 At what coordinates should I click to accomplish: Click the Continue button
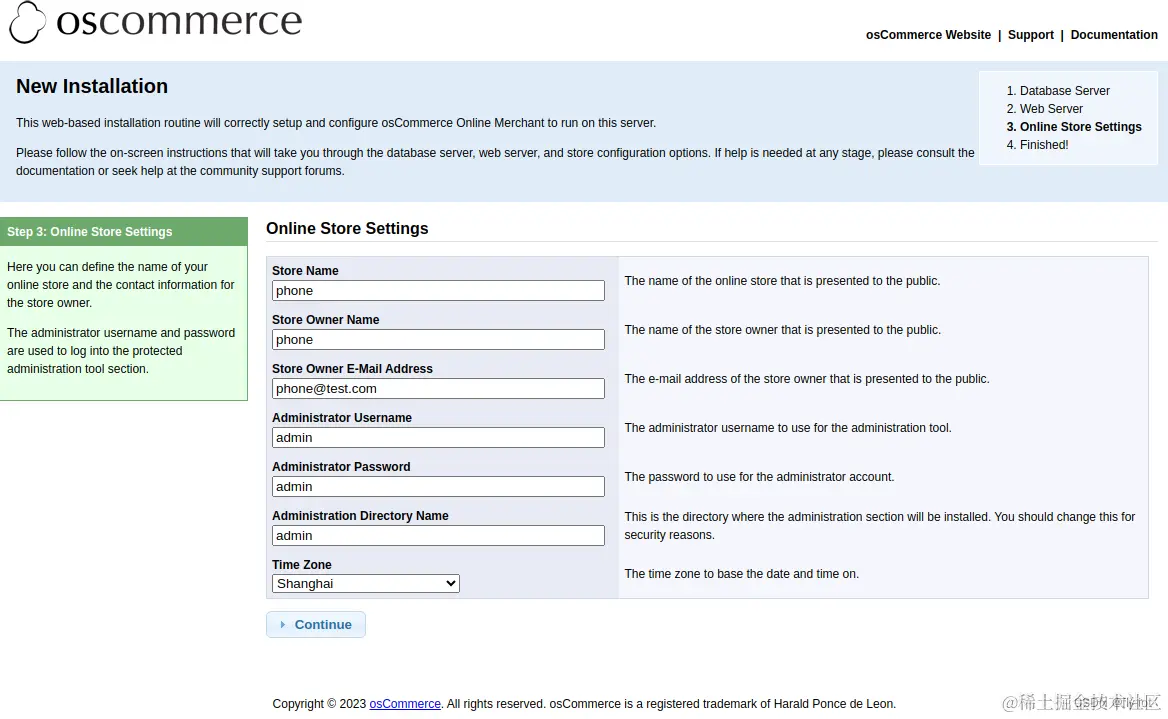tap(316, 624)
